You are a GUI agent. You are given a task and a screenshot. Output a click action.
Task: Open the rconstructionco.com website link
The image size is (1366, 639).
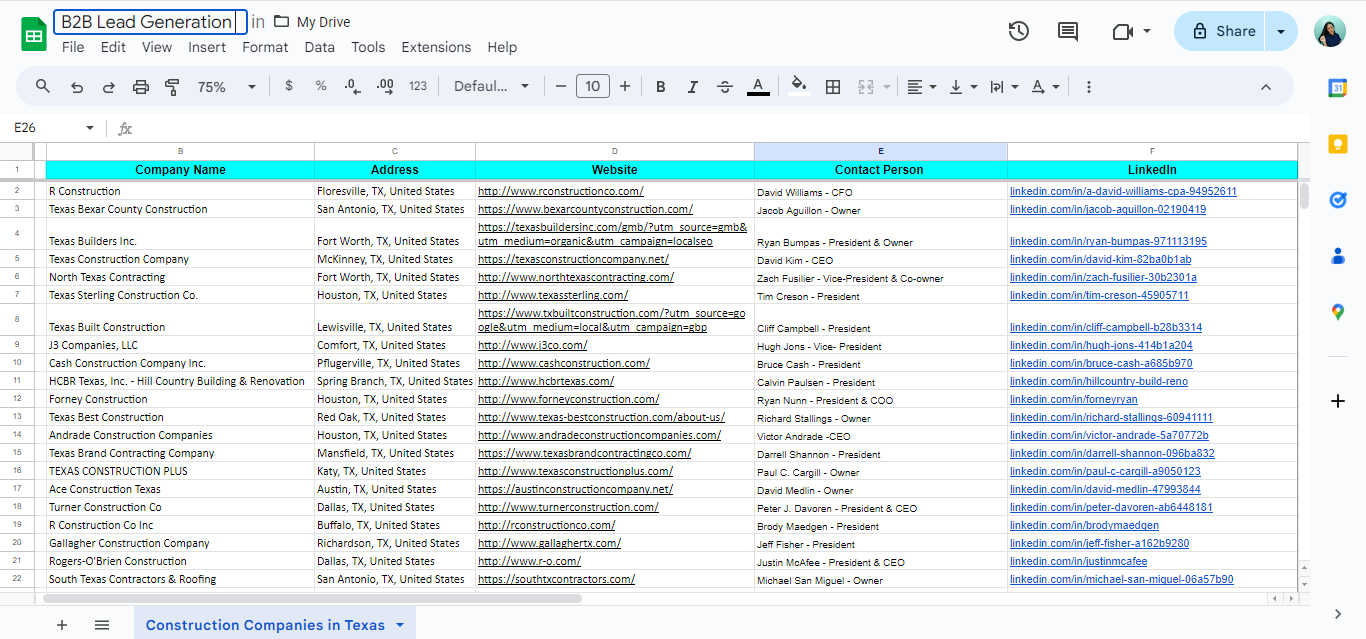(x=561, y=191)
